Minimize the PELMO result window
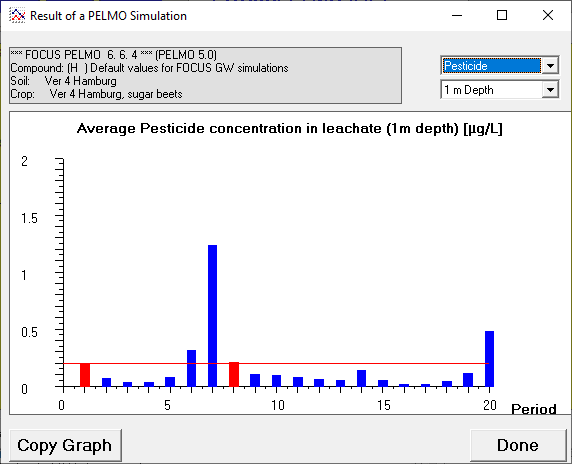 tap(457, 15)
